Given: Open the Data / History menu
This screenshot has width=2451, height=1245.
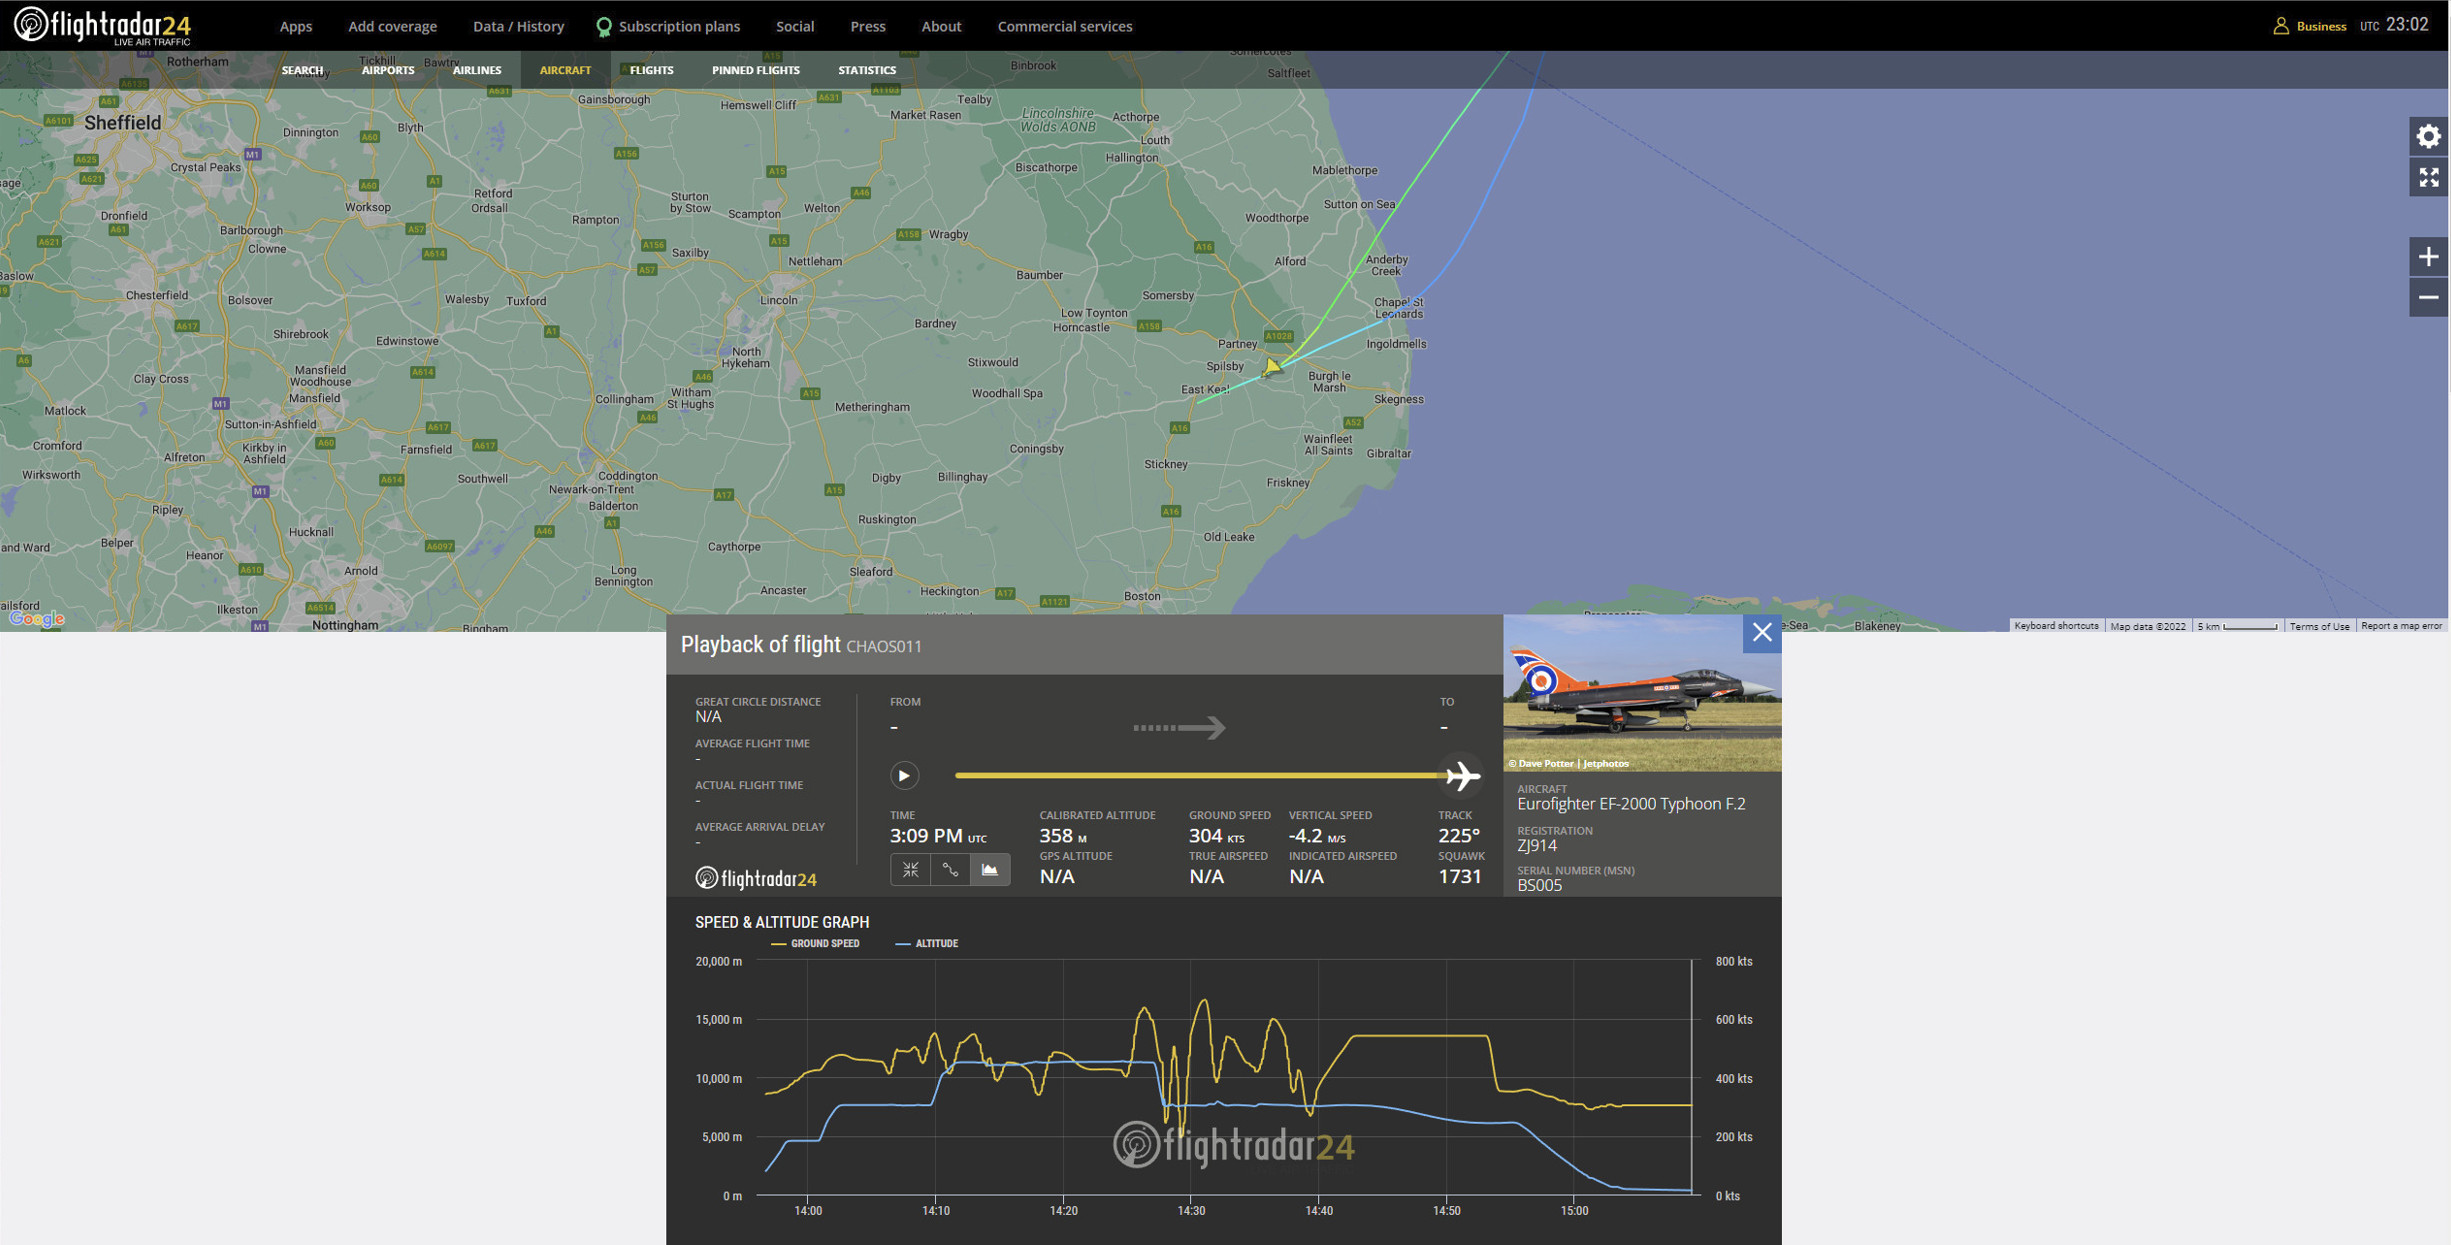Looking at the screenshot, I should click(518, 26).
